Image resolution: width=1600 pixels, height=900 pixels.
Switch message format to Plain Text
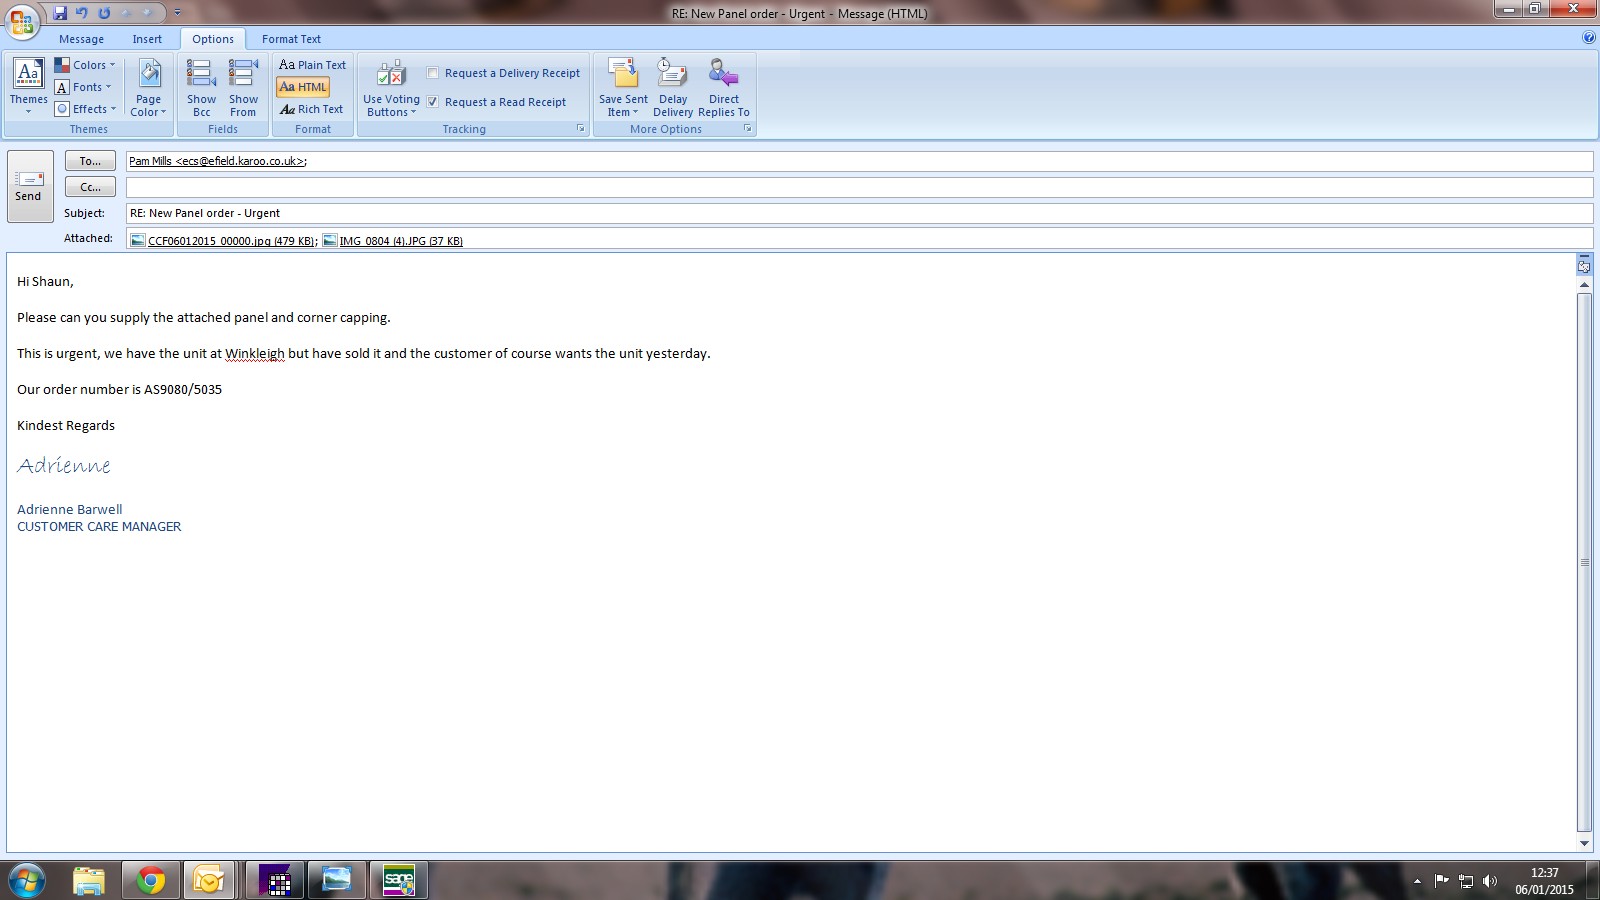click(x=312, y=65)
